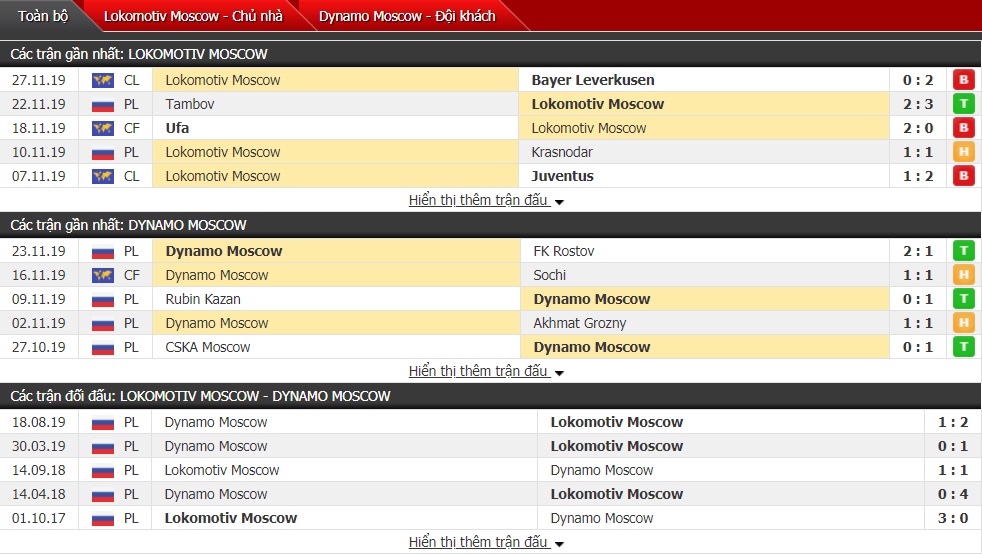Click score 0 : 4 on 14.04.18 row
Image resolution: width=982 pixels, height=555 pixels.
[953, 494]
